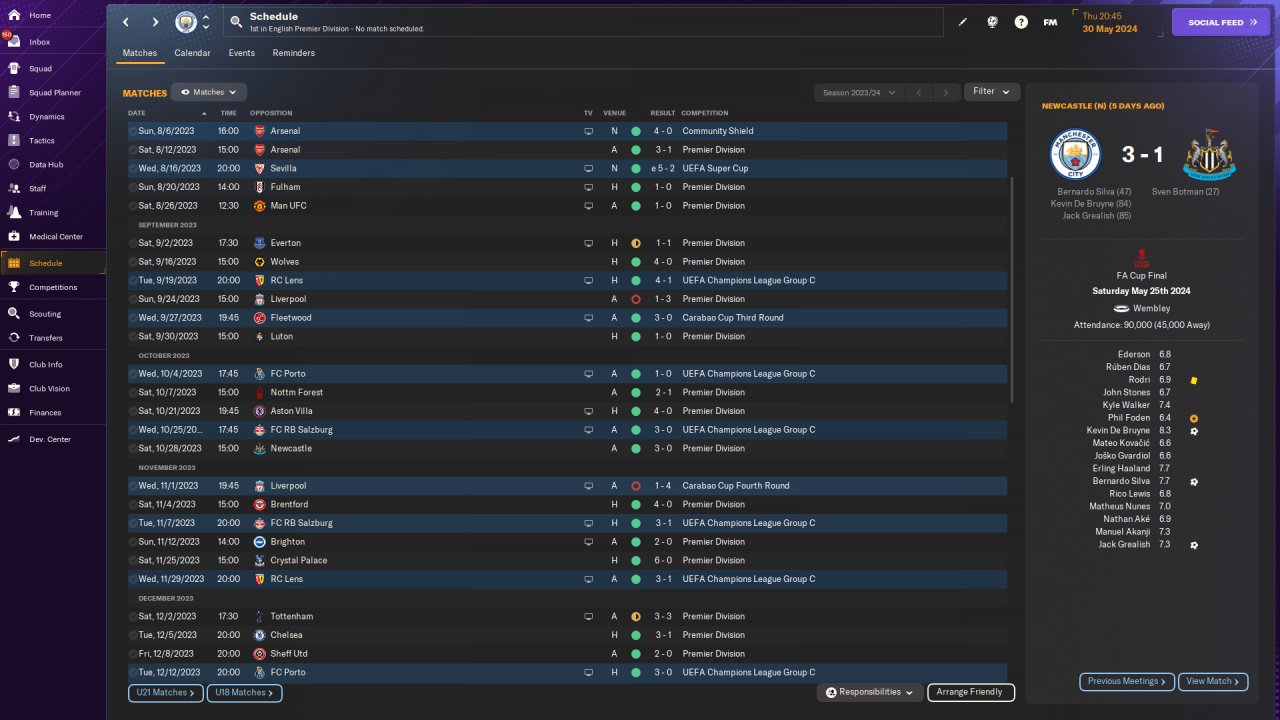Go to the Squad screen
Screen dimensions: 1280x720
[40, 69]
